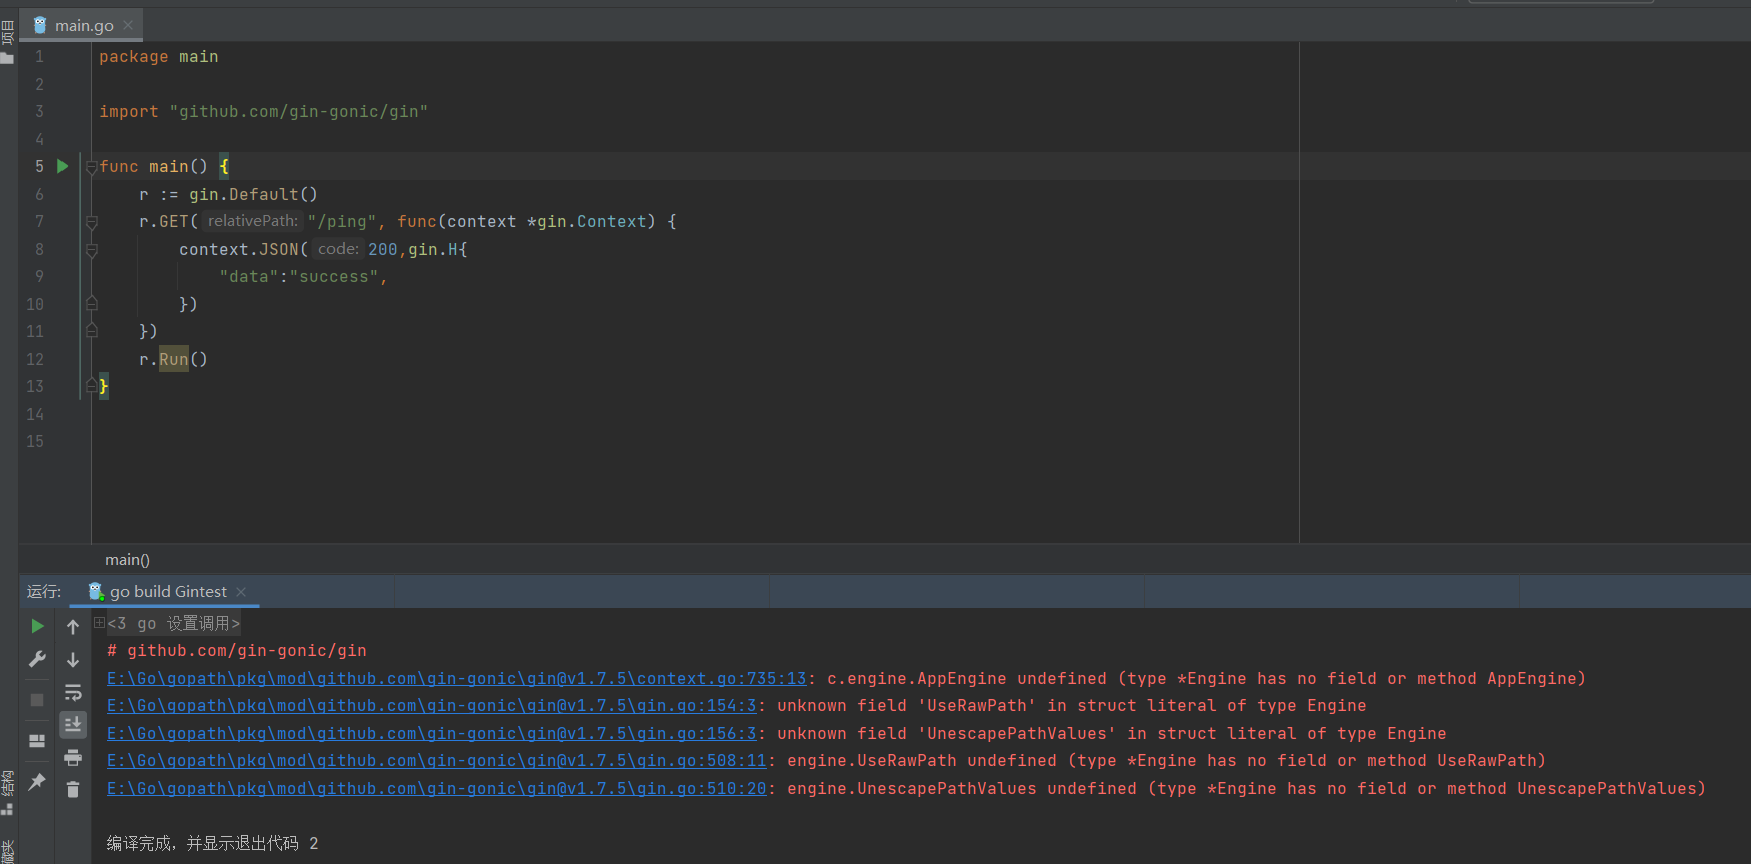Click the green Rerun button in Run panel
Viewport: 1751px width, 864px height.
pyautogui.click(x=37, y=626)
